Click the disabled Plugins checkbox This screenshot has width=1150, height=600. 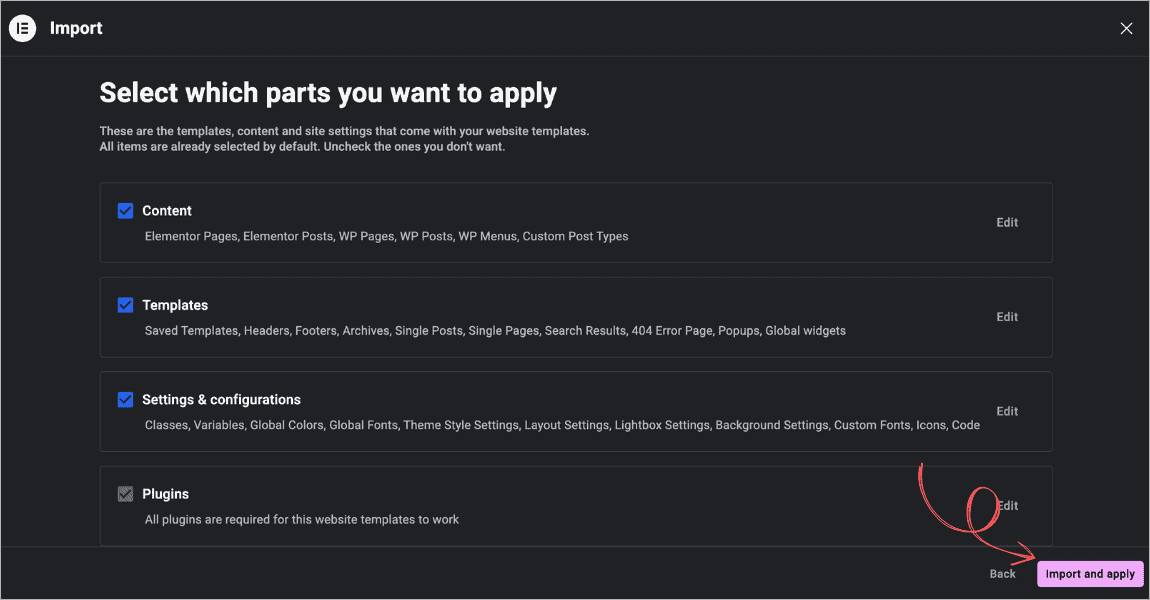(x=125, y=494)
